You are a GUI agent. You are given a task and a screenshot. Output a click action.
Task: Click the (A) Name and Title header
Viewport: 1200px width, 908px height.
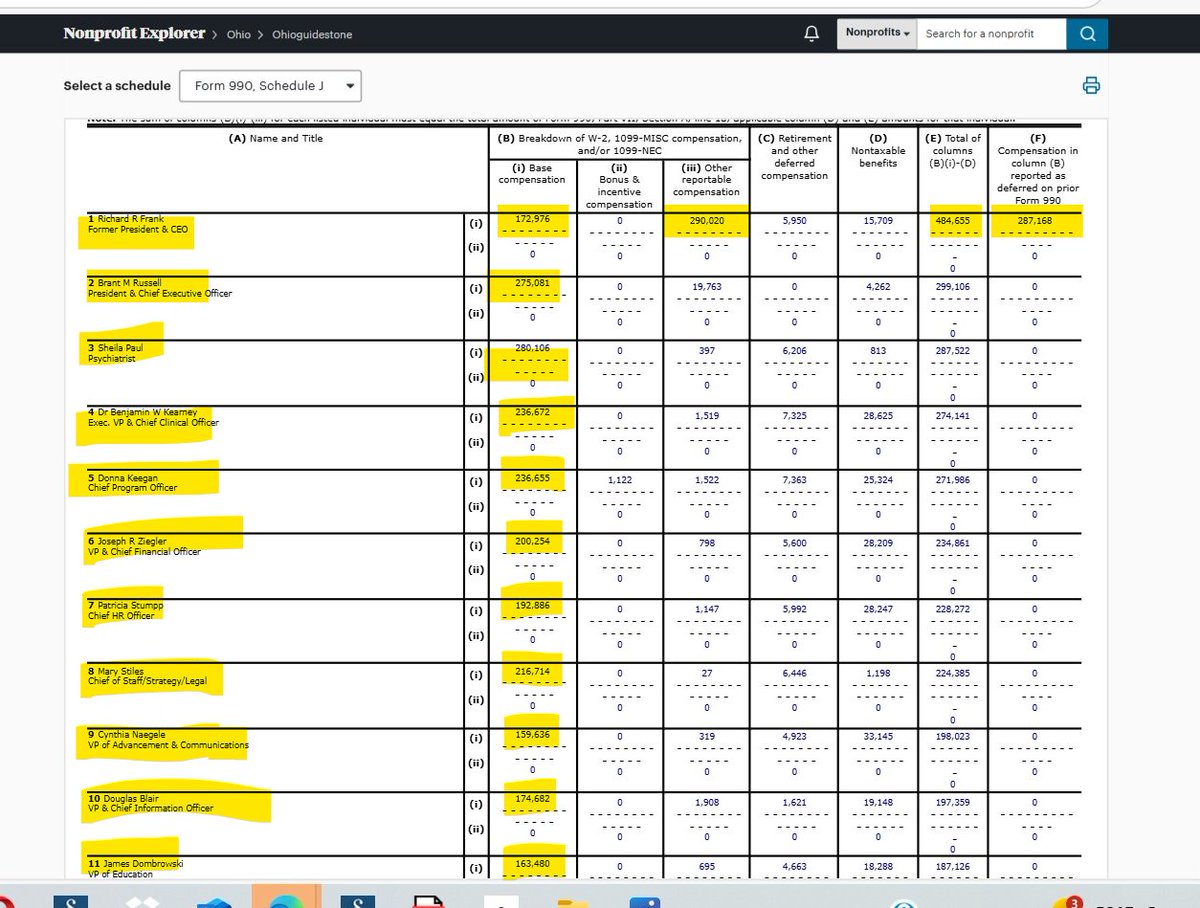[x=276, y=138]
